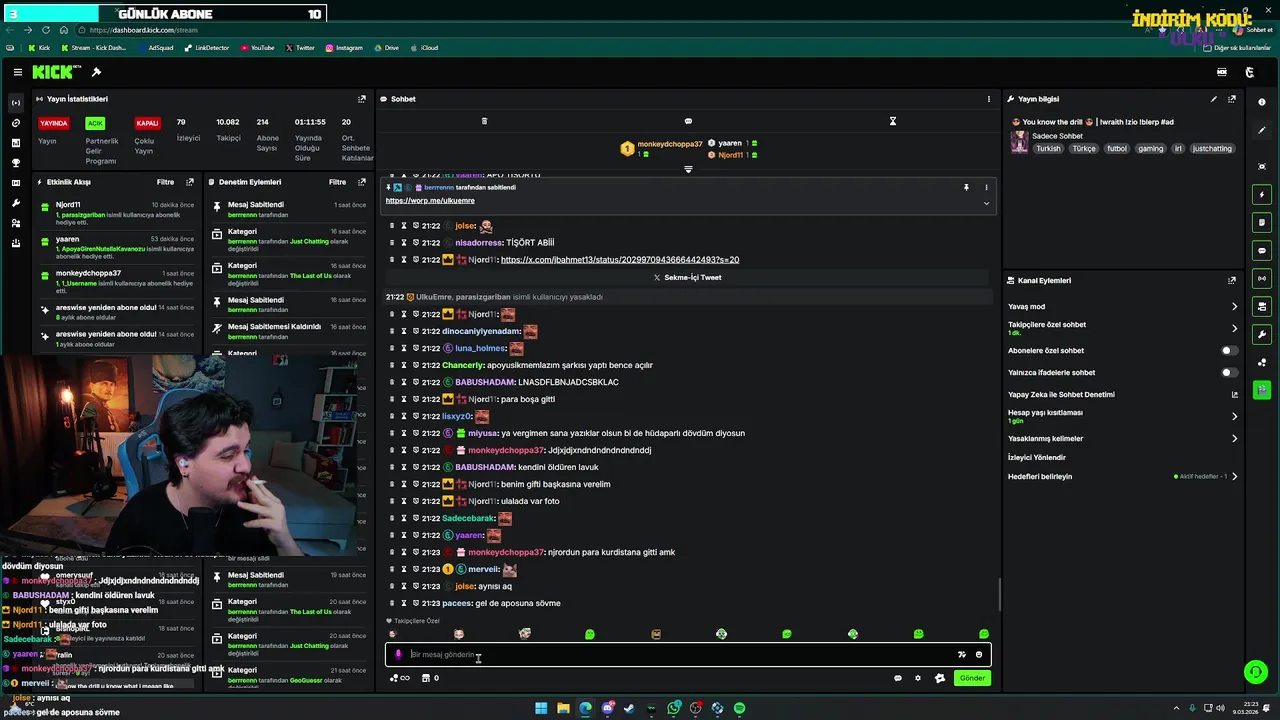The image size is (1280, 720).
Task: Open the community users icon in left sidebar
Action: pyautogui.click(x=16, y=223)
